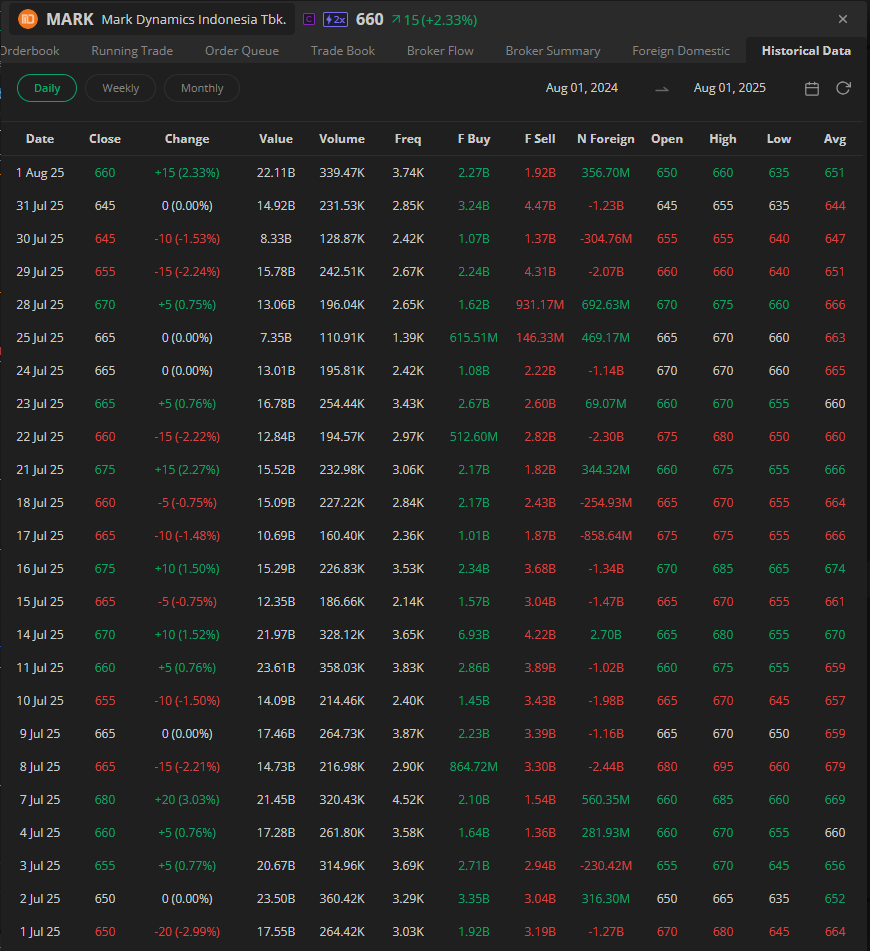
Task: Click the -20 (-2.99%) change cell
Action: (187, 932)
